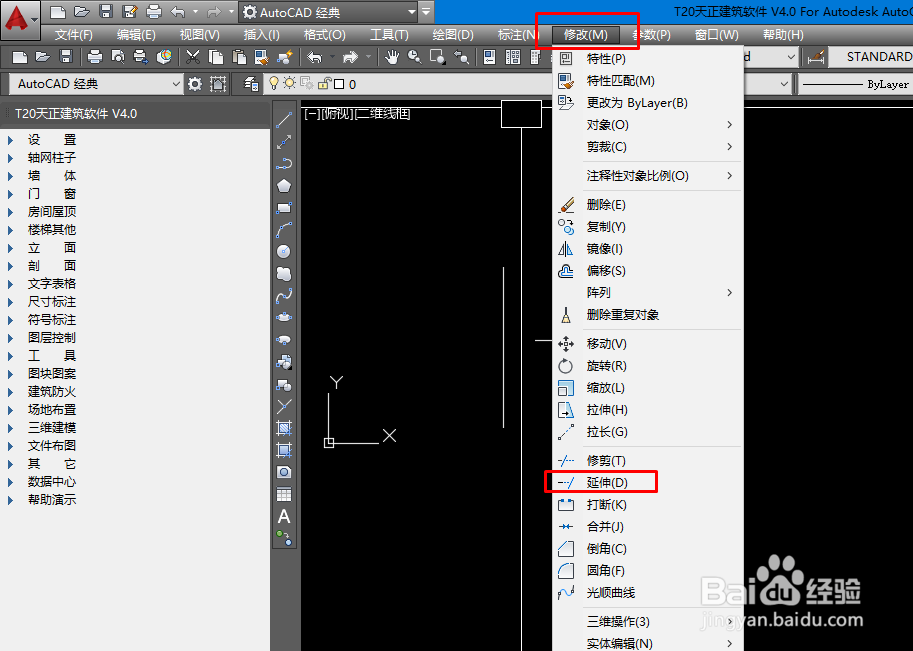
Task: Select 文字表格 in the side panel
Action: coord(52,284)
